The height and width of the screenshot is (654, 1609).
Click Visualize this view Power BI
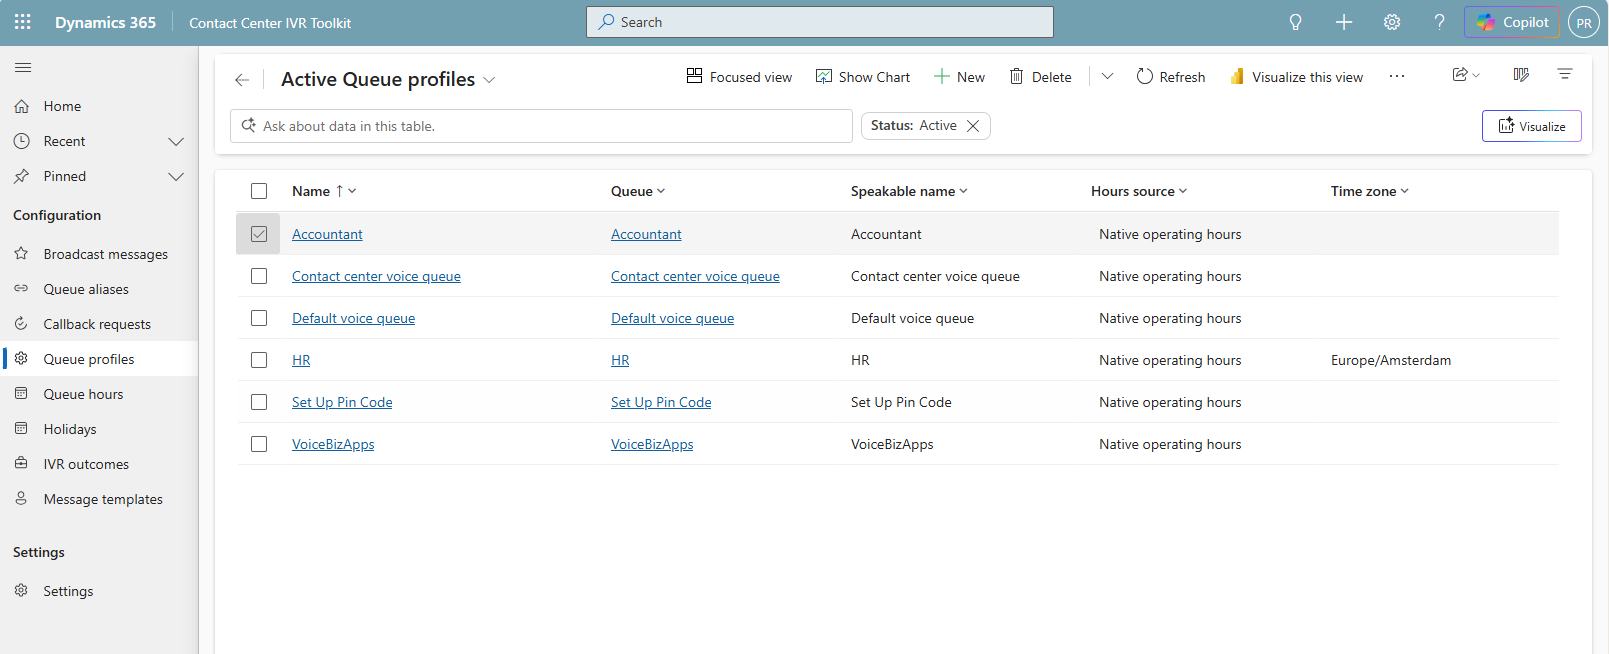tap(1296, 77)
